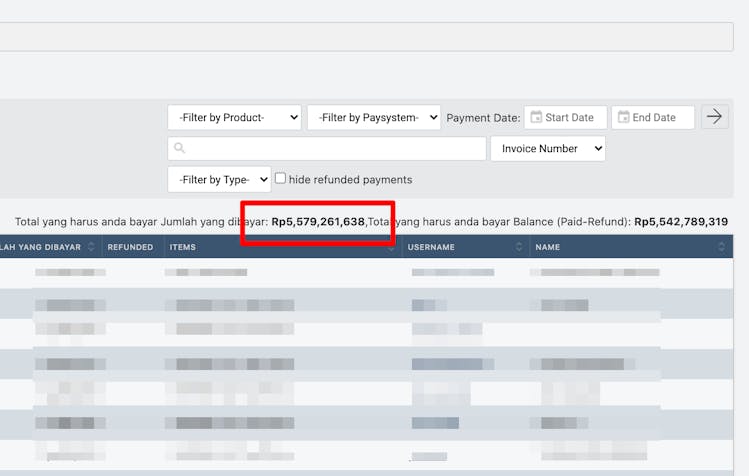The width and height of the screenshot is (749, 476).
Task: Open the Filter by Paysystem dropdown
Action: (x=373, y=117)
